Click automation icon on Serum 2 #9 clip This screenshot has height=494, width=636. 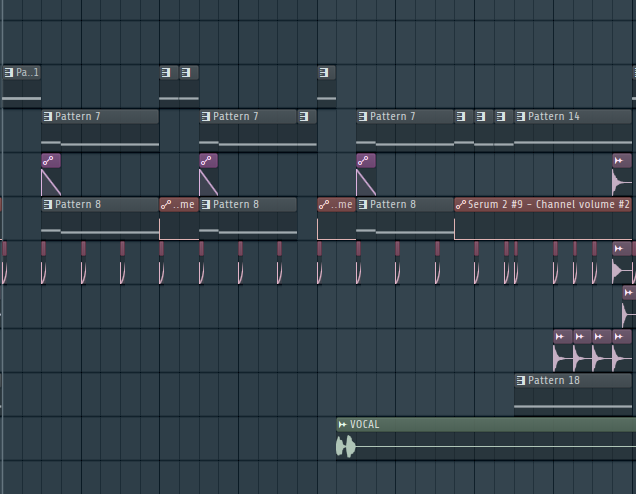pos(461,205)
